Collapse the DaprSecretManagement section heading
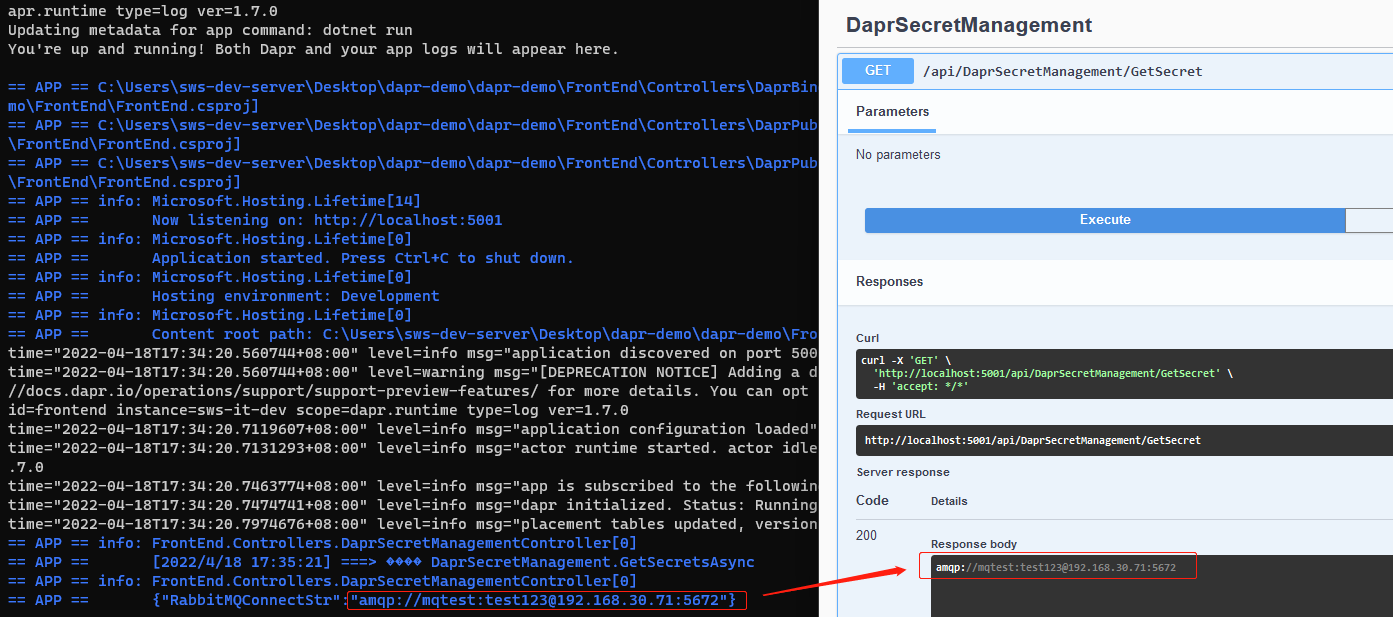Screen dimensions: 1393x617 969,26
